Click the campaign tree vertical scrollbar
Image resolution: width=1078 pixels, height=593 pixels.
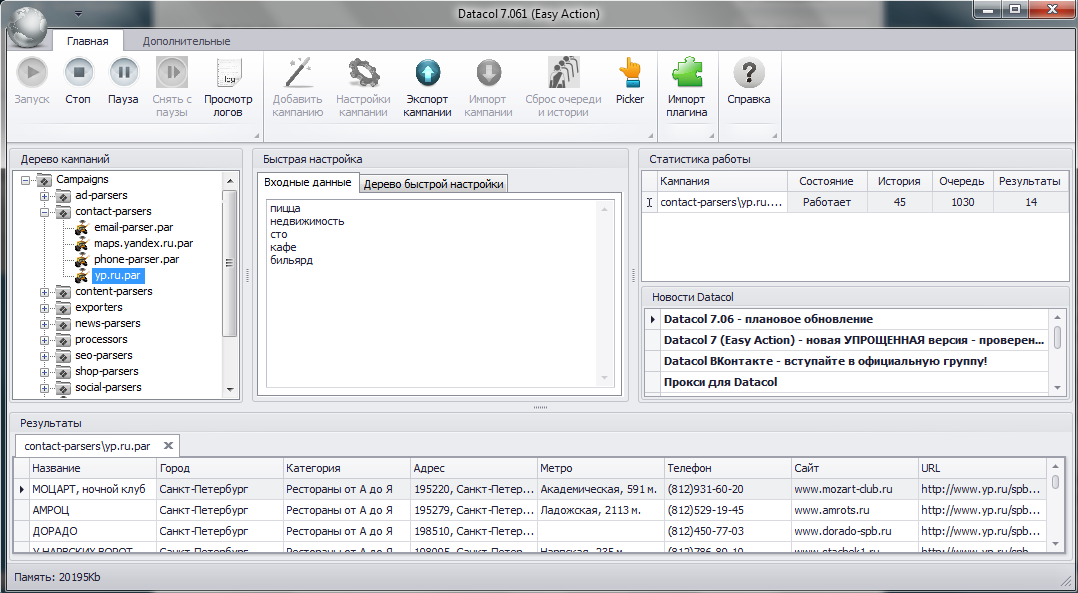230,284
